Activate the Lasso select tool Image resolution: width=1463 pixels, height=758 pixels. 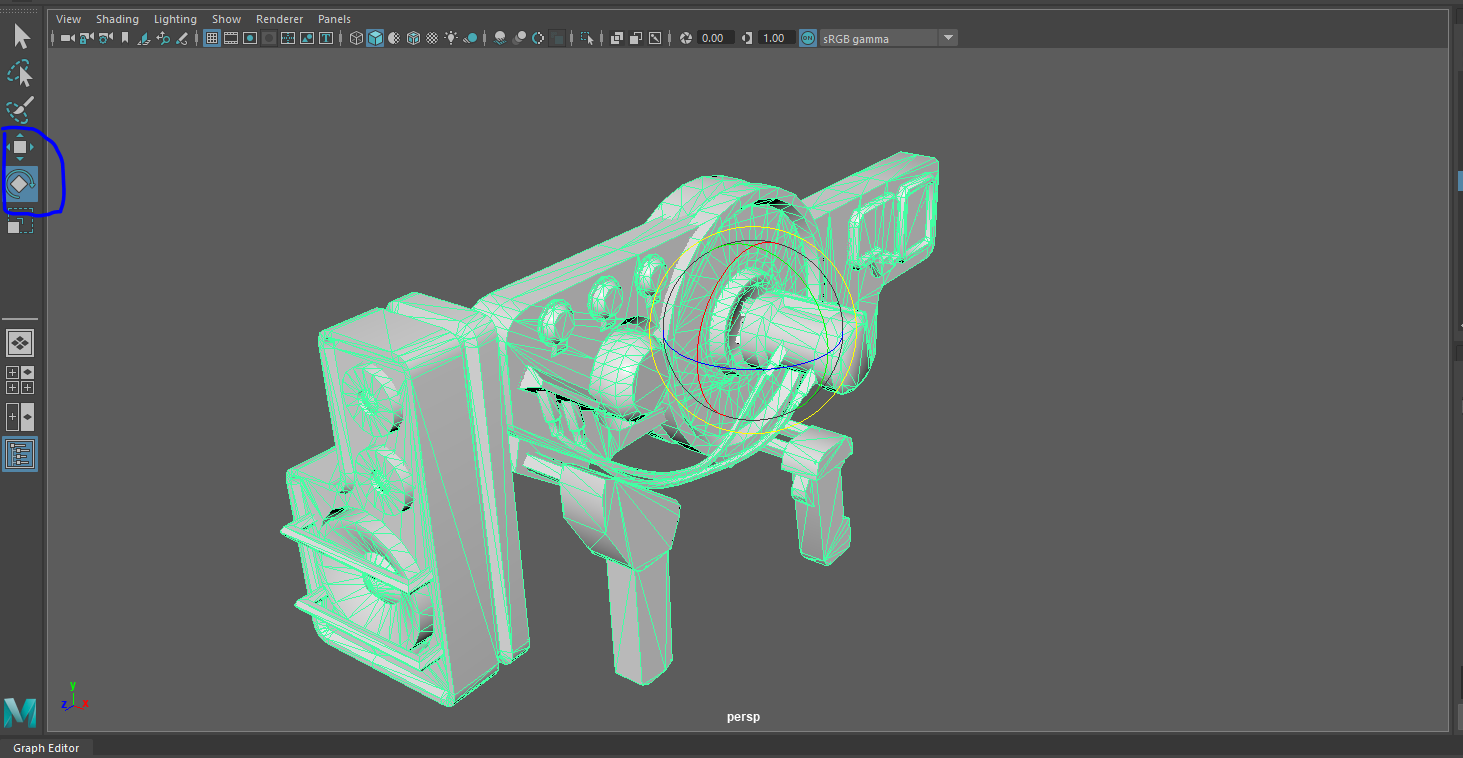pyautogui.click(x=20, y=74)
